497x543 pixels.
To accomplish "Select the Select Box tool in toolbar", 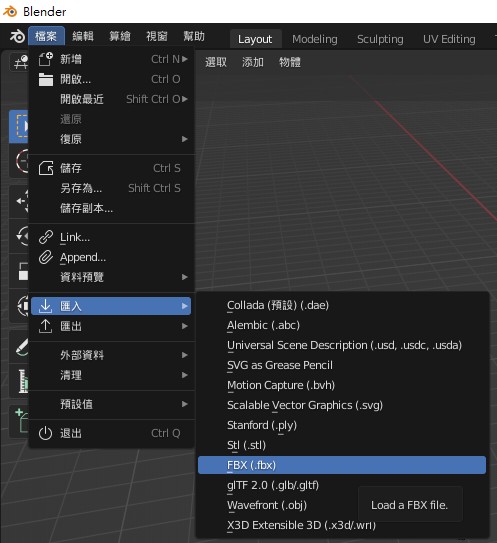I will click(x=19, y=127).
